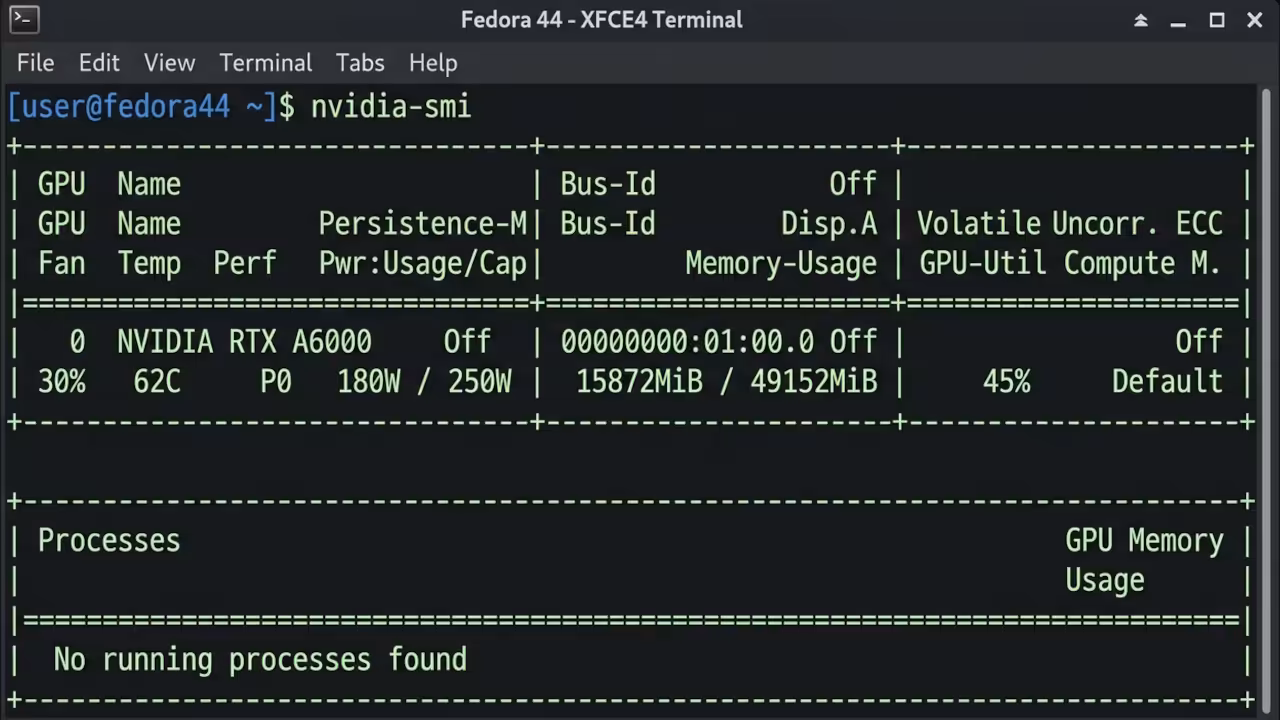The image size is (1280, 720).
Task: Click 'Persistence-M' column header
Action: 422,224
